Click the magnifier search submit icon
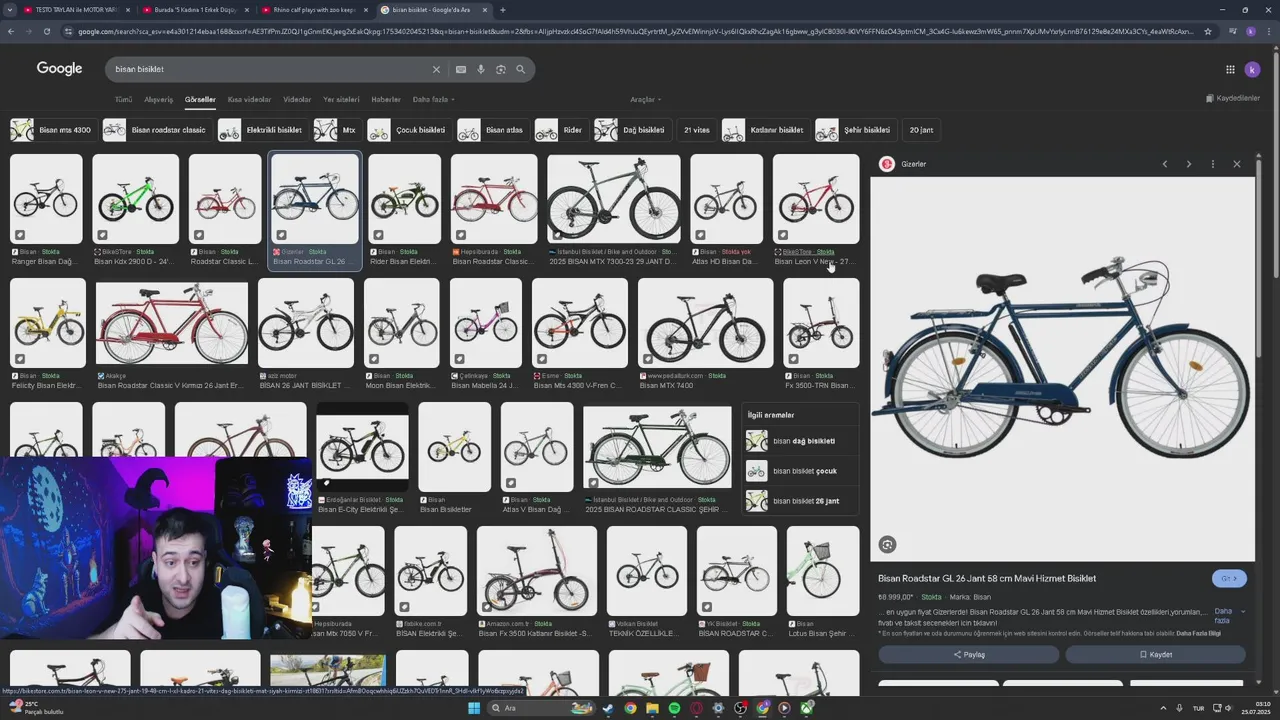1280x720 pixels. (x=520, y=69)
